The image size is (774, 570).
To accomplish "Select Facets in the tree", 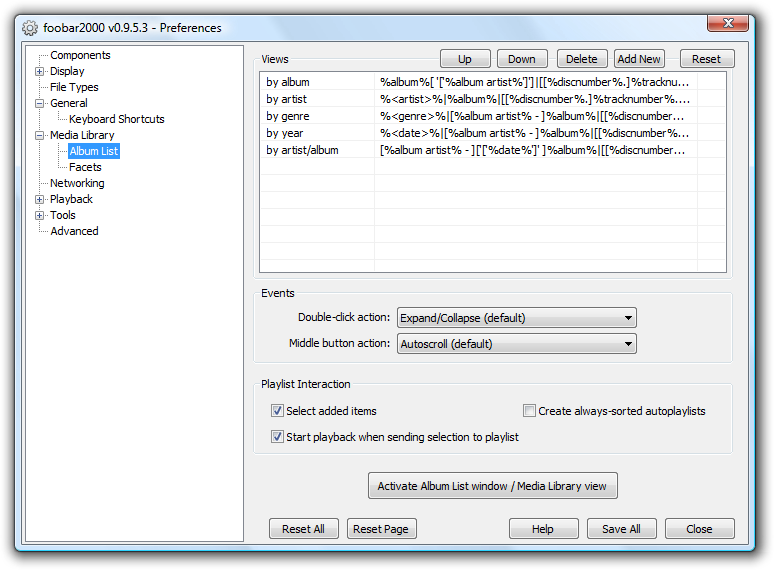I will 85,167.
